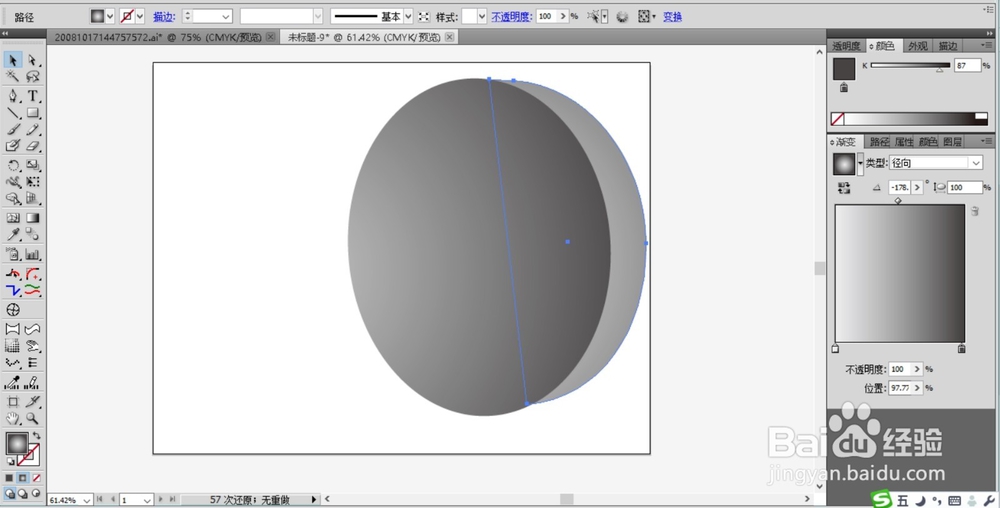This screenshot has width=1000, height=508.
Task: Delete gradient stop with trash icon
Action: 974,211
